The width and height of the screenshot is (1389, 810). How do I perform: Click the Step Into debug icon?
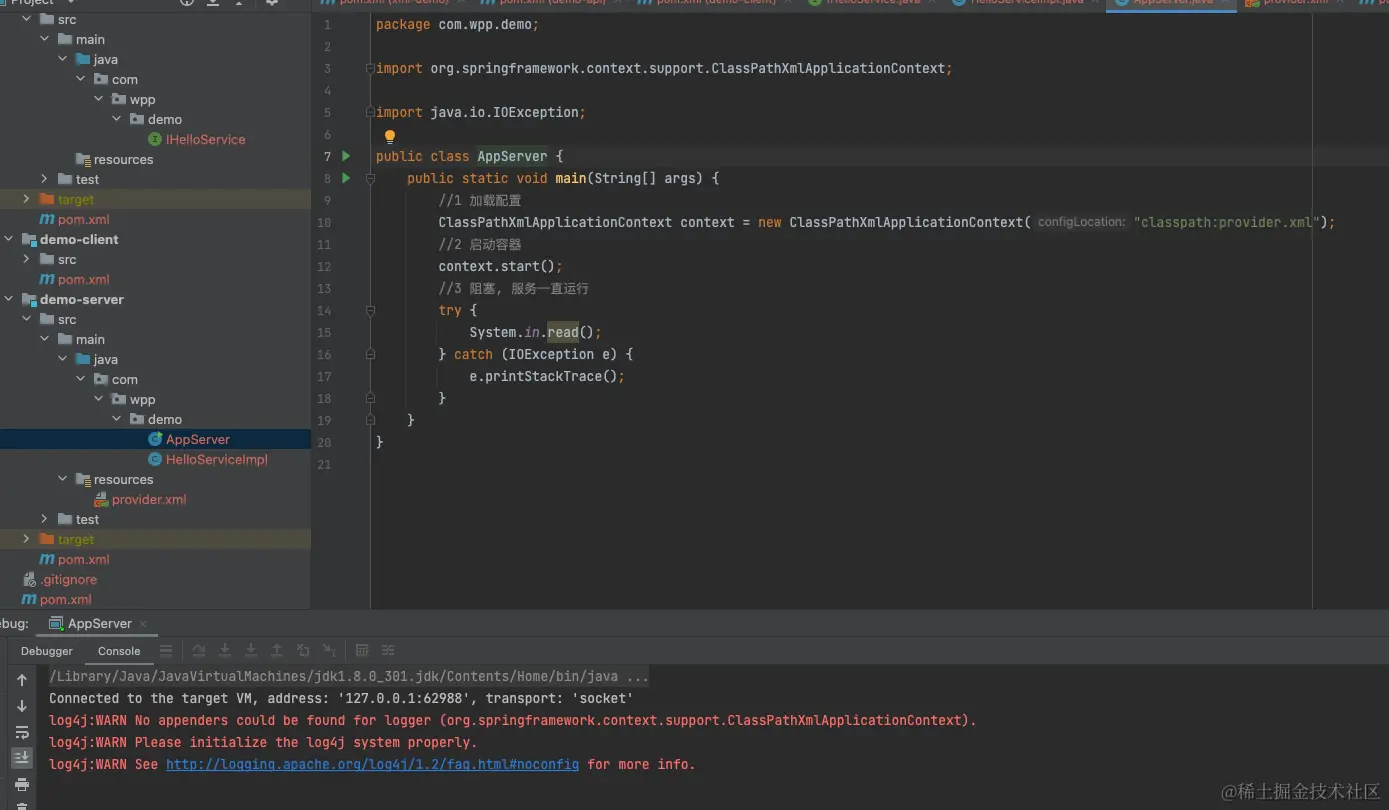[225, 650]
